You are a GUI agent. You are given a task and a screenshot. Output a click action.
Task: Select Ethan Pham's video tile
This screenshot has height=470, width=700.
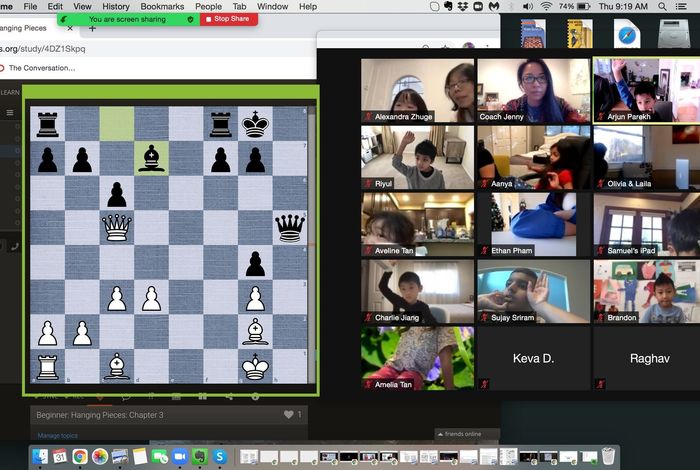point(533,225)
